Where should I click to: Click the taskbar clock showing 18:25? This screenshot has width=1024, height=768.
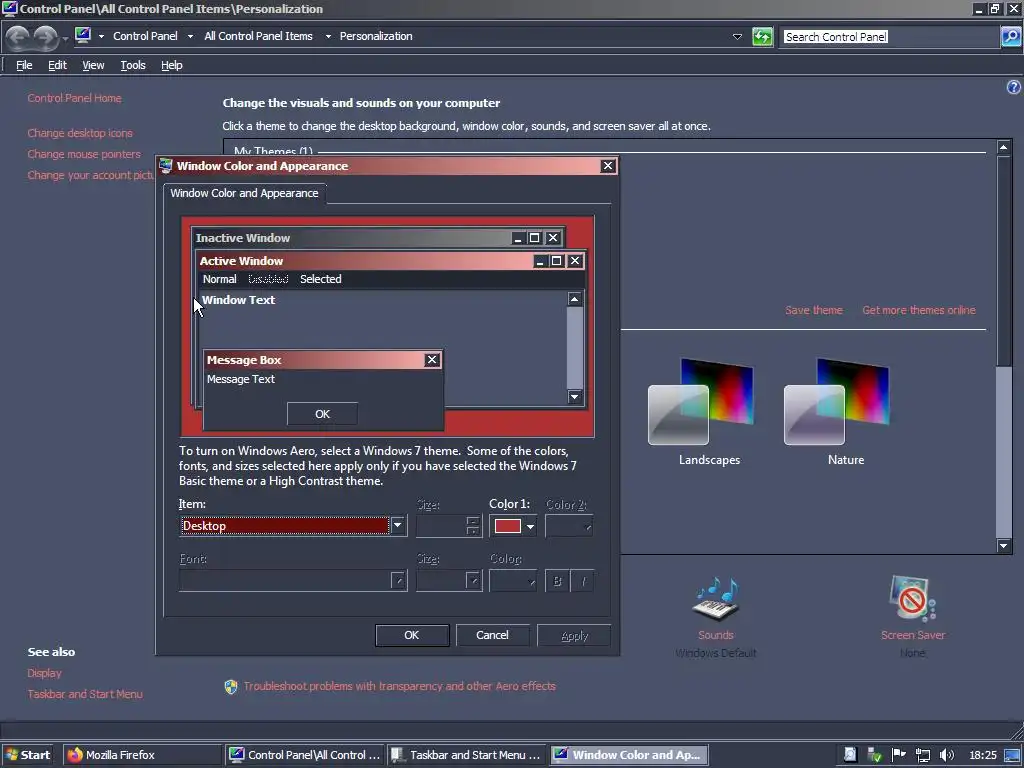tap(983, 756)
